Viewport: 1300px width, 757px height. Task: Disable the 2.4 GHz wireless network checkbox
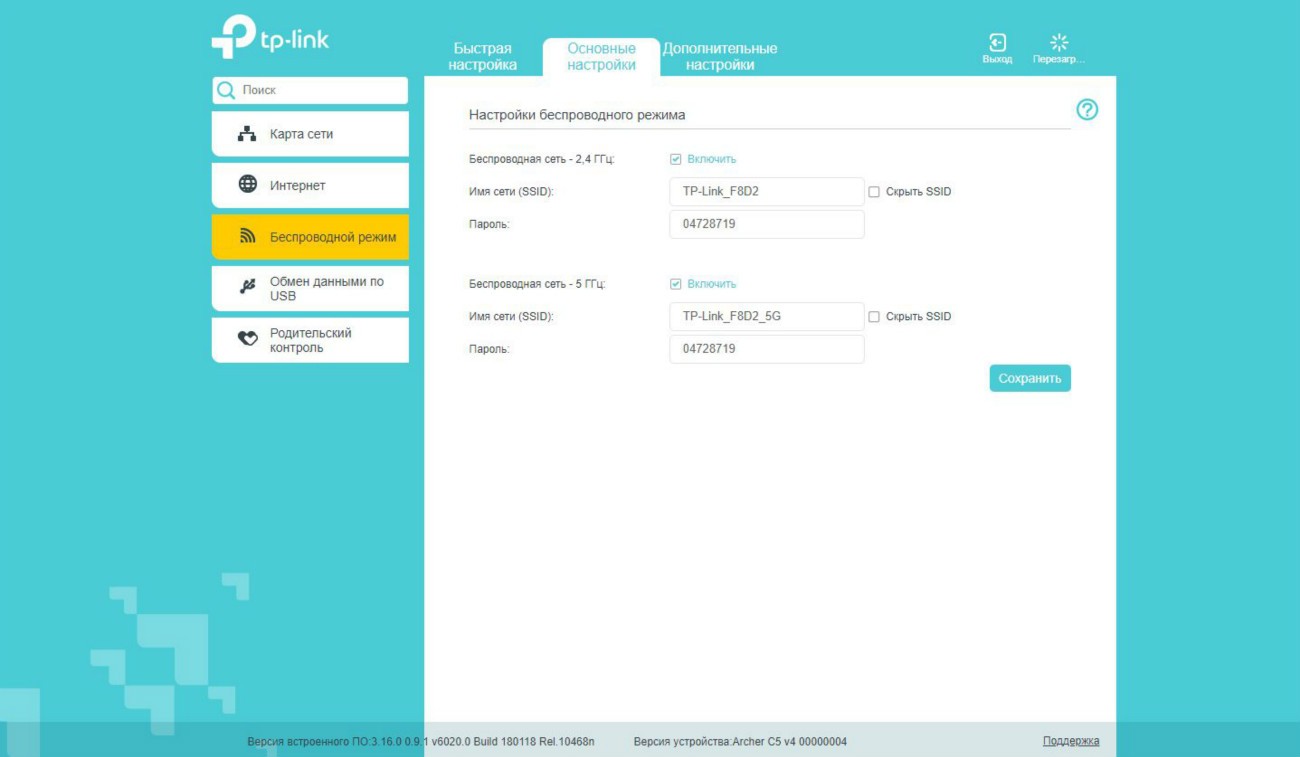[676, 159]
